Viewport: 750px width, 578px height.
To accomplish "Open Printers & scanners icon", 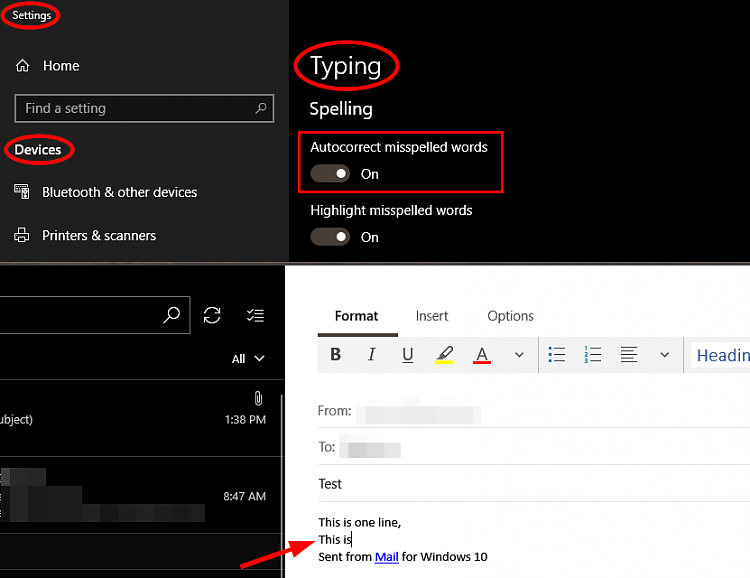I will tap(22, 235).
